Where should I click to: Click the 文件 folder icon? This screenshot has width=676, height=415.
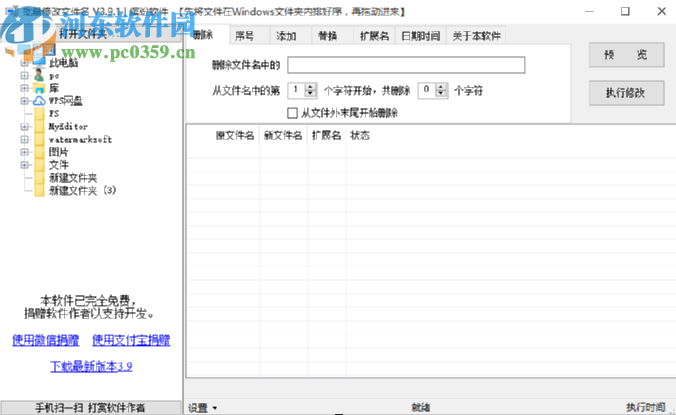pos(39,165)
